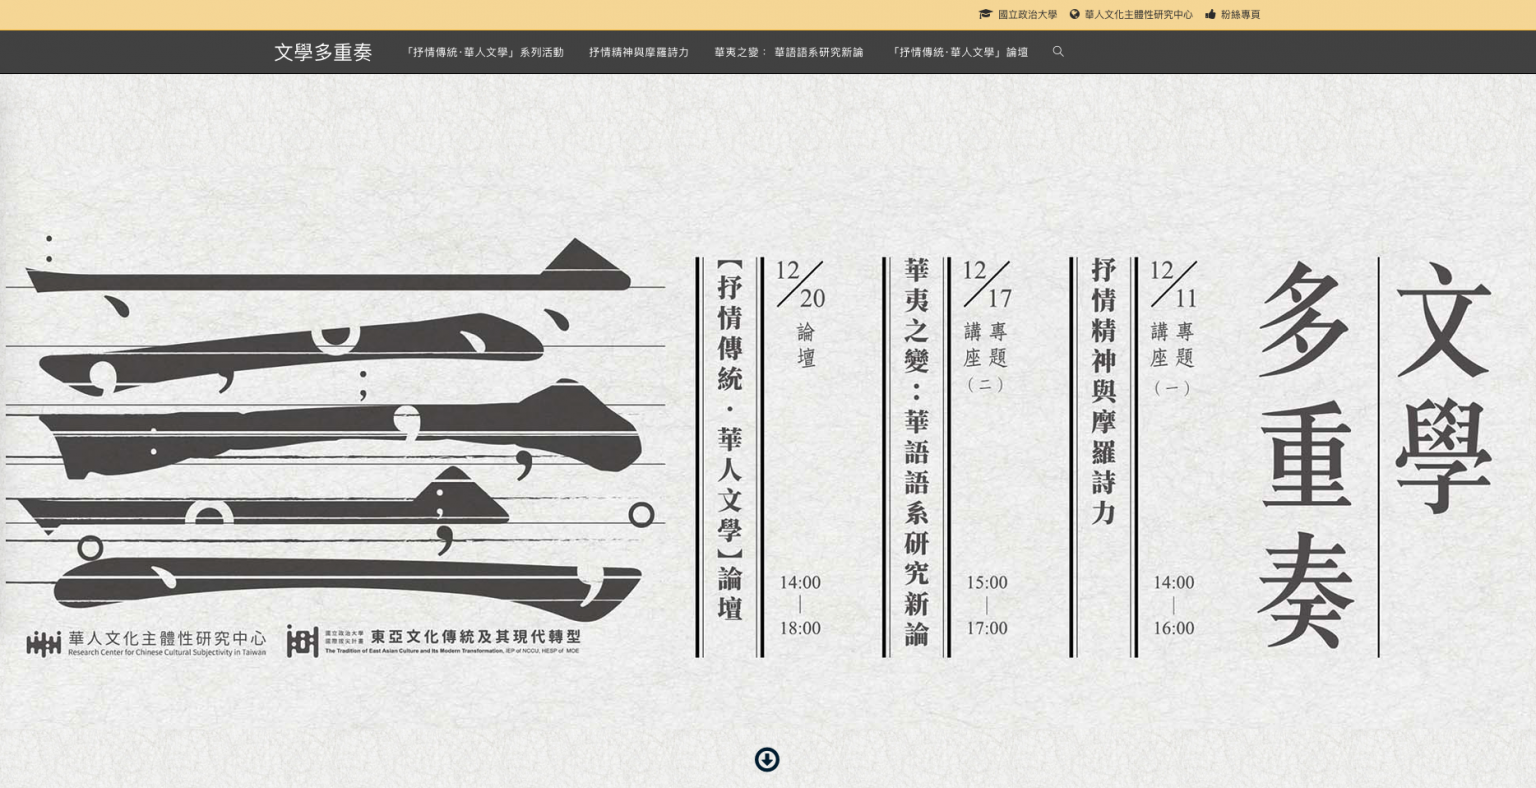The width and height of the screenshot is (1536, 788).
Task: Click the Research Center for Chinese Cultural Subjectivity logo
Action: point(146,643)
